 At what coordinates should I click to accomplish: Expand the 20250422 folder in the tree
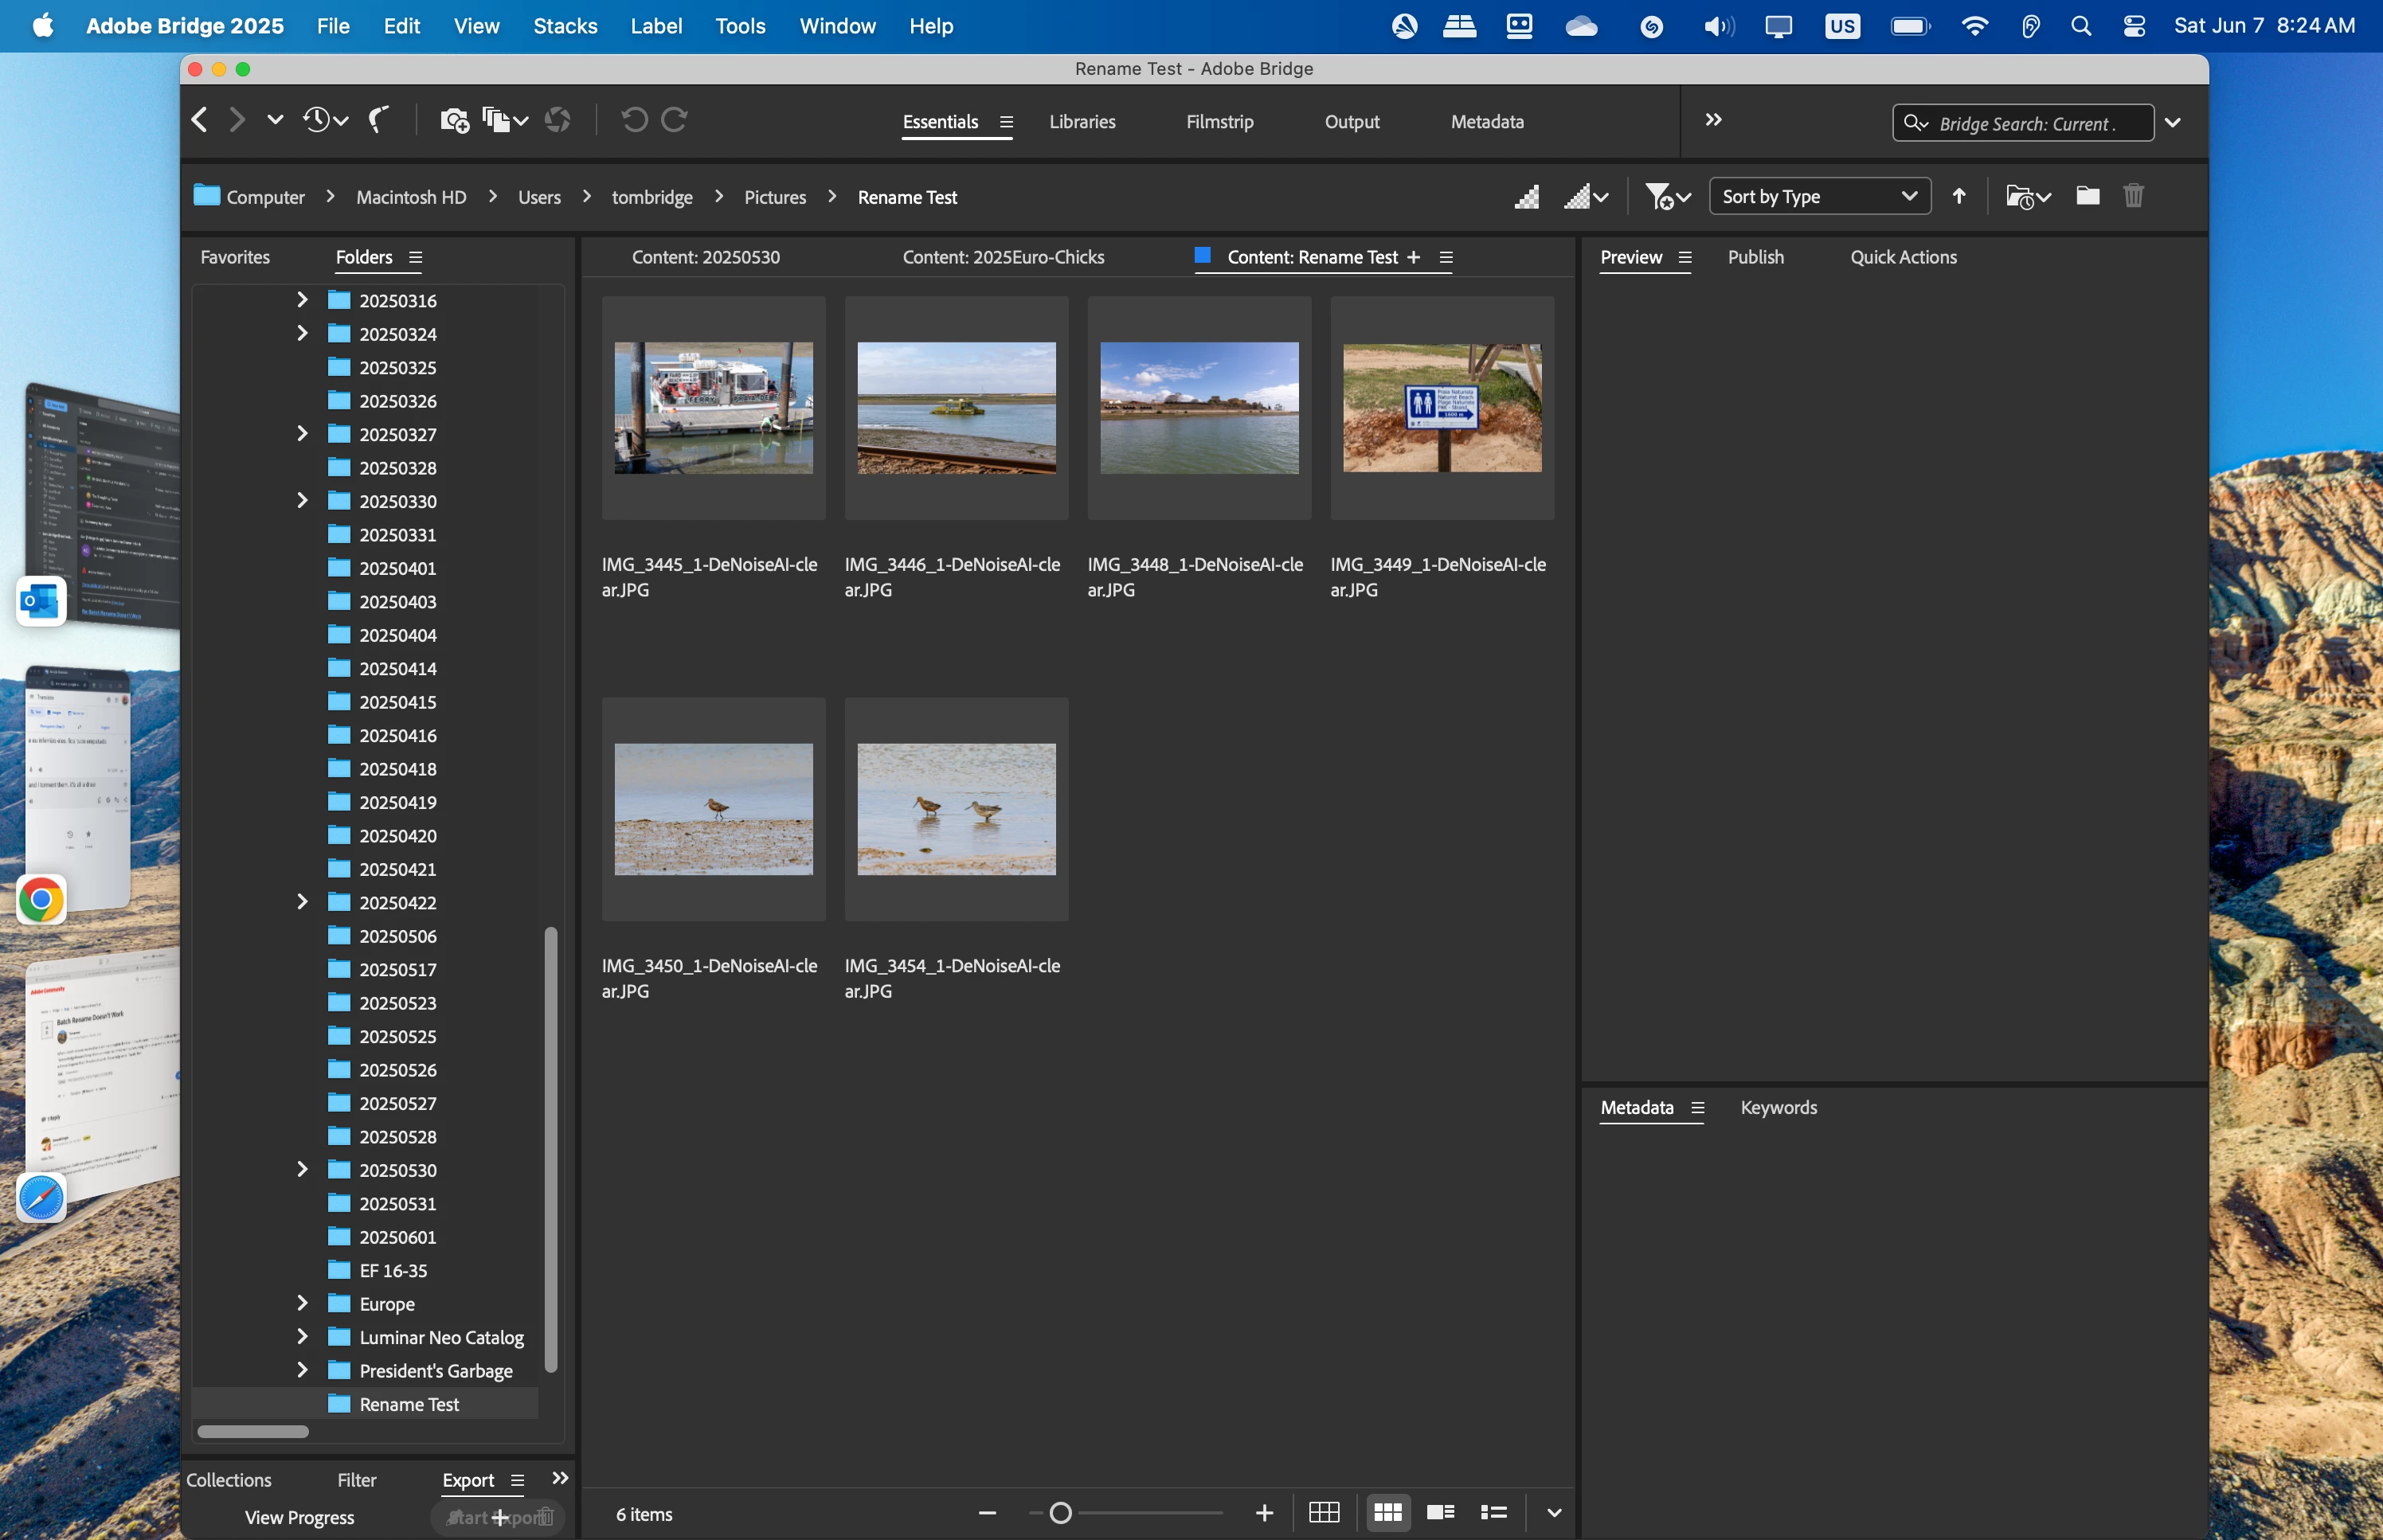(x=302, y=902)
